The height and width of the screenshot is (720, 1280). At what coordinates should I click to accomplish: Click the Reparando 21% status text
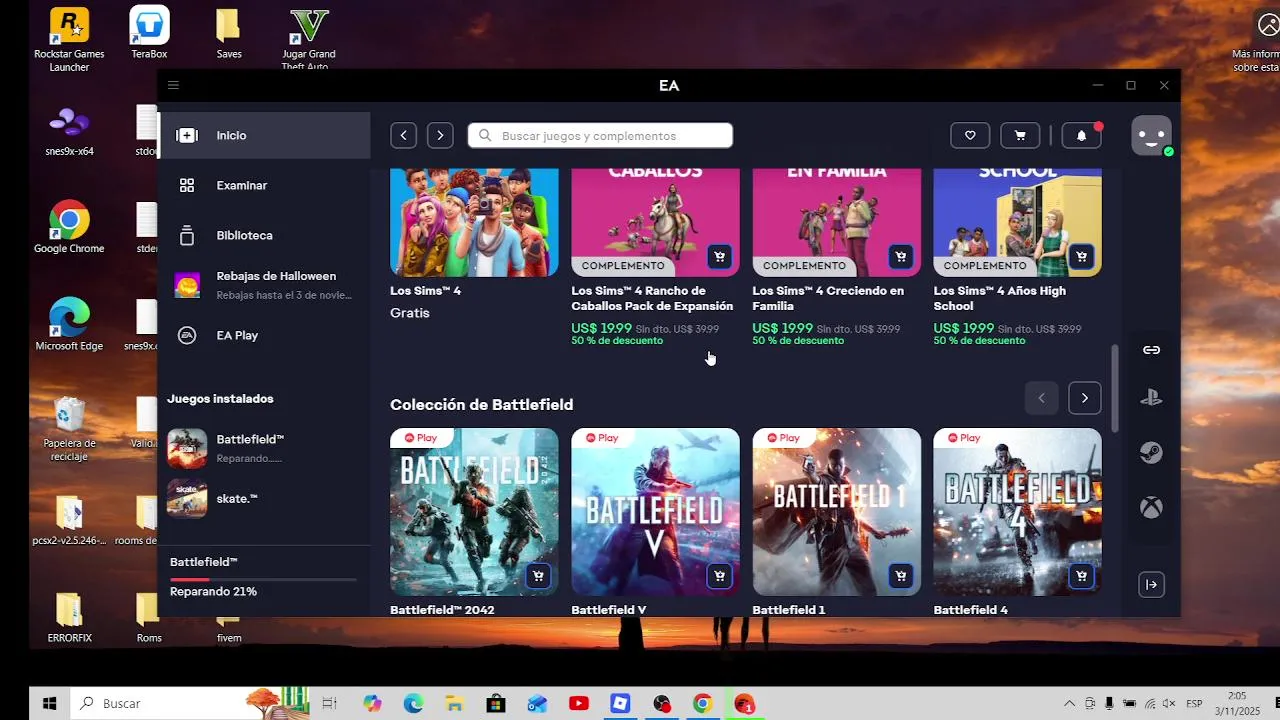(x=213, y=591)
